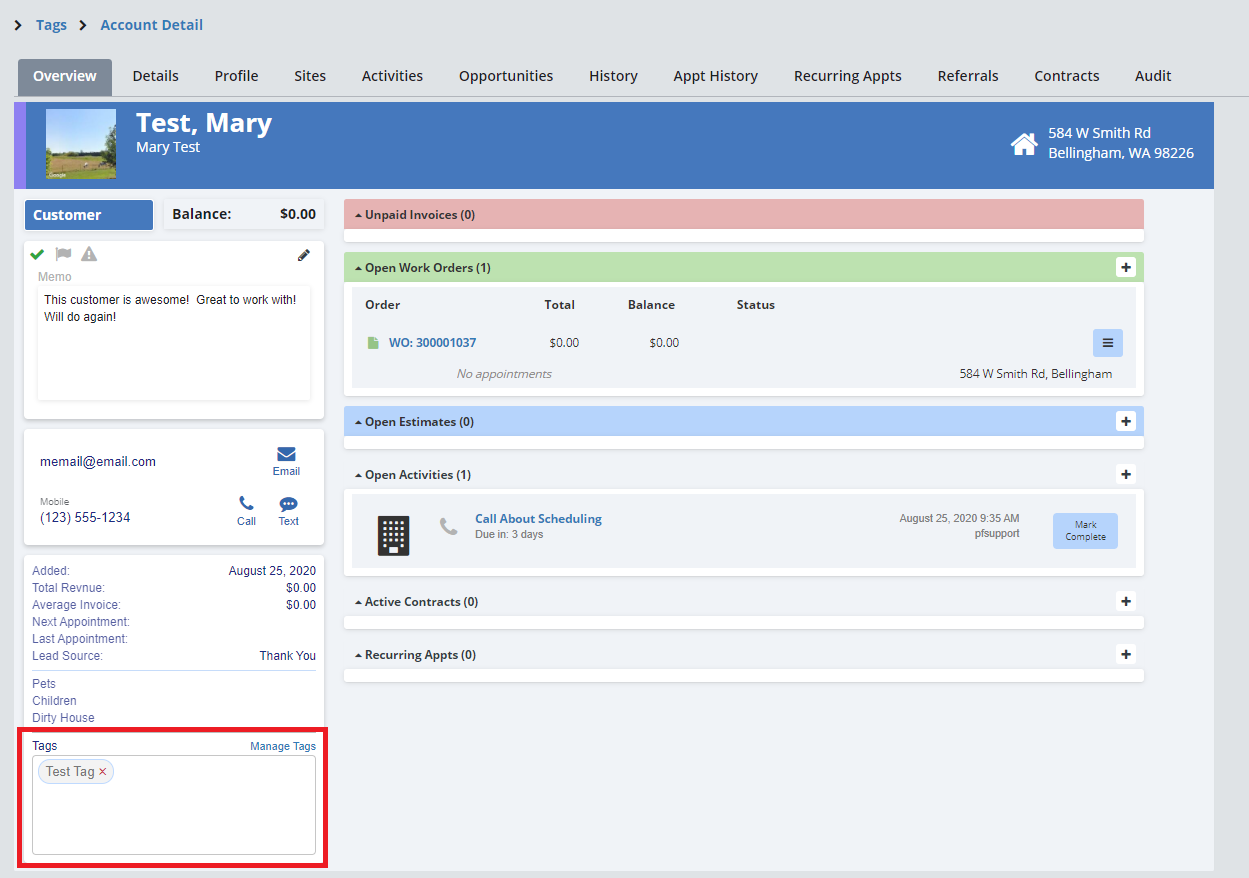Click the customer property photo thumbnail

(81, 145)
